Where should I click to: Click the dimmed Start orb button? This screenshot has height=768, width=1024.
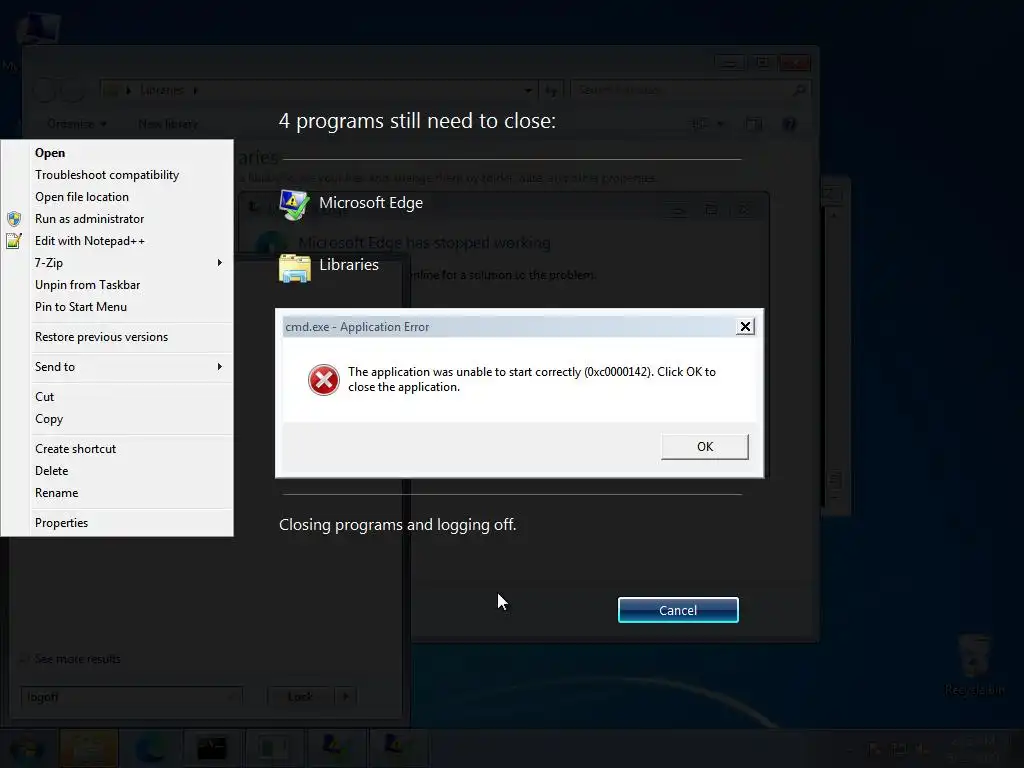(x=27, y=749)
